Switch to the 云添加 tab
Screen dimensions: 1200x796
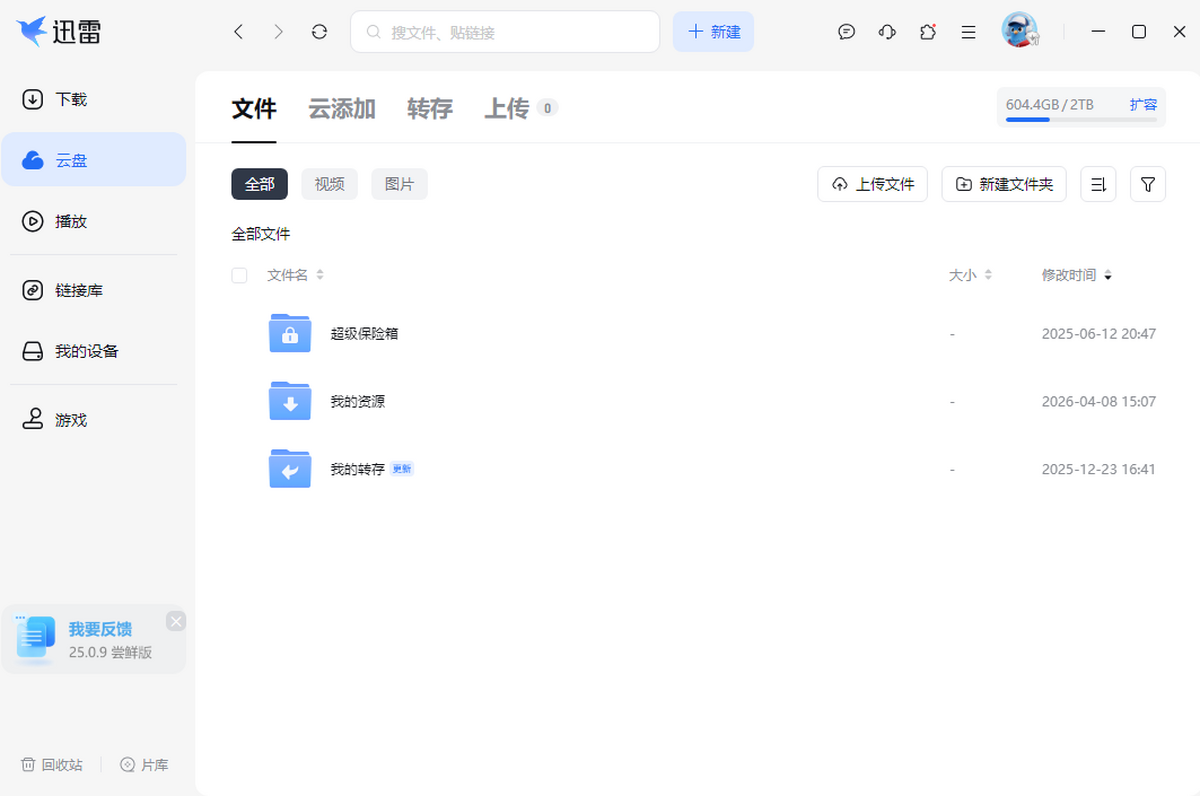tap(342, 109)
